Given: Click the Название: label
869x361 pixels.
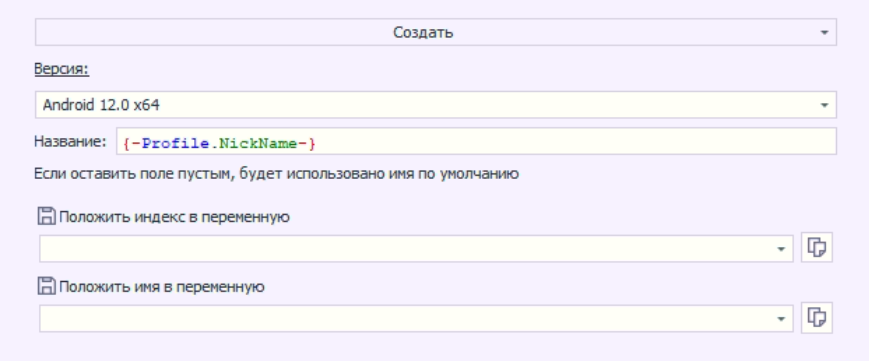Looking at the screenshot, I should tap(70, 141).
